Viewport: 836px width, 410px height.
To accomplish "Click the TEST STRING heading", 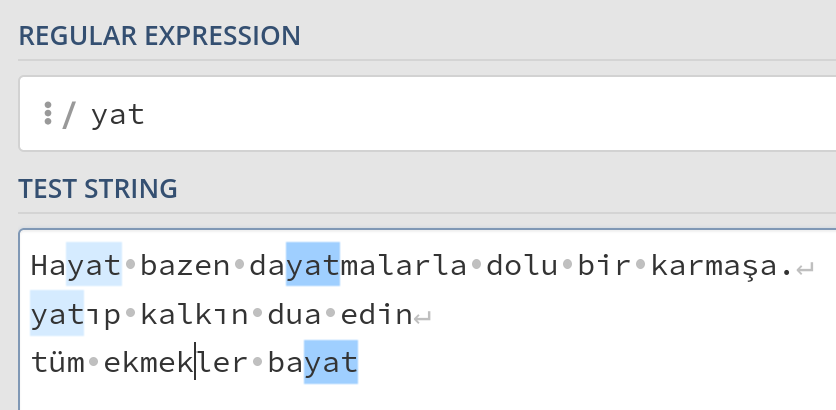I will 98,187.
